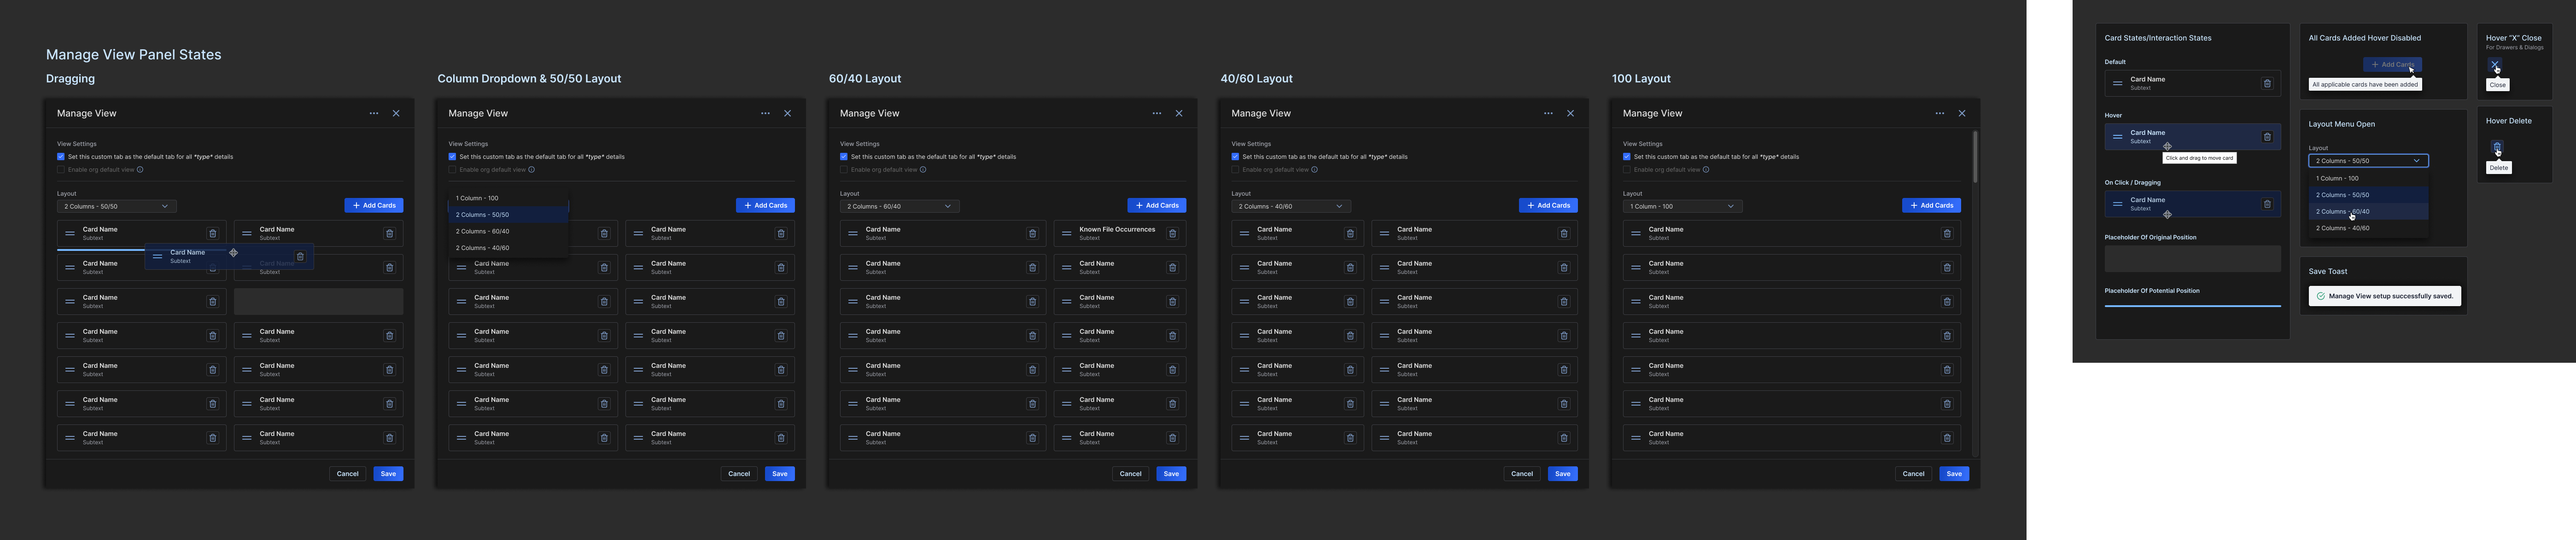This screenshot has width=2576, height=540.
Task: Click X icon in Hover "X" Close example
Action: click(x=2495, y=64)
